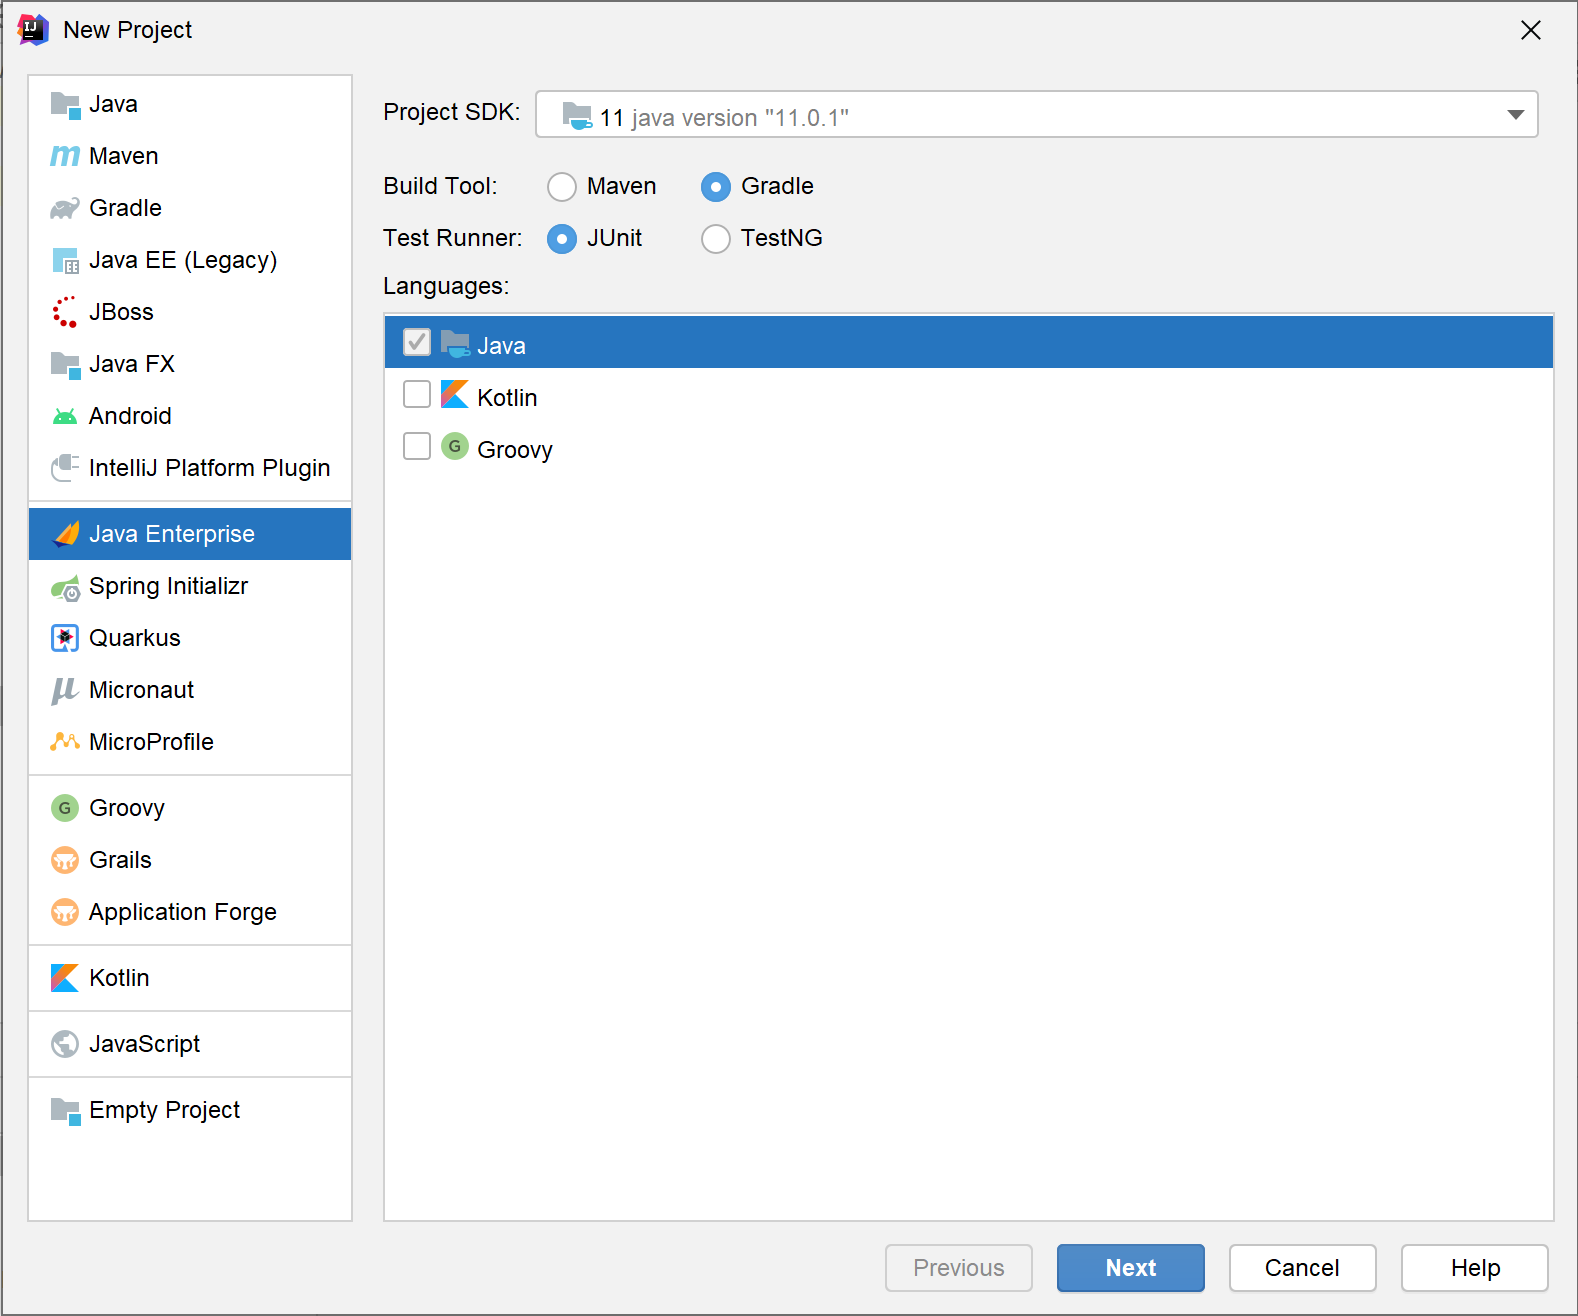
Task: Click the JBoss red dotted icon
Action: [x=65, y=312]
